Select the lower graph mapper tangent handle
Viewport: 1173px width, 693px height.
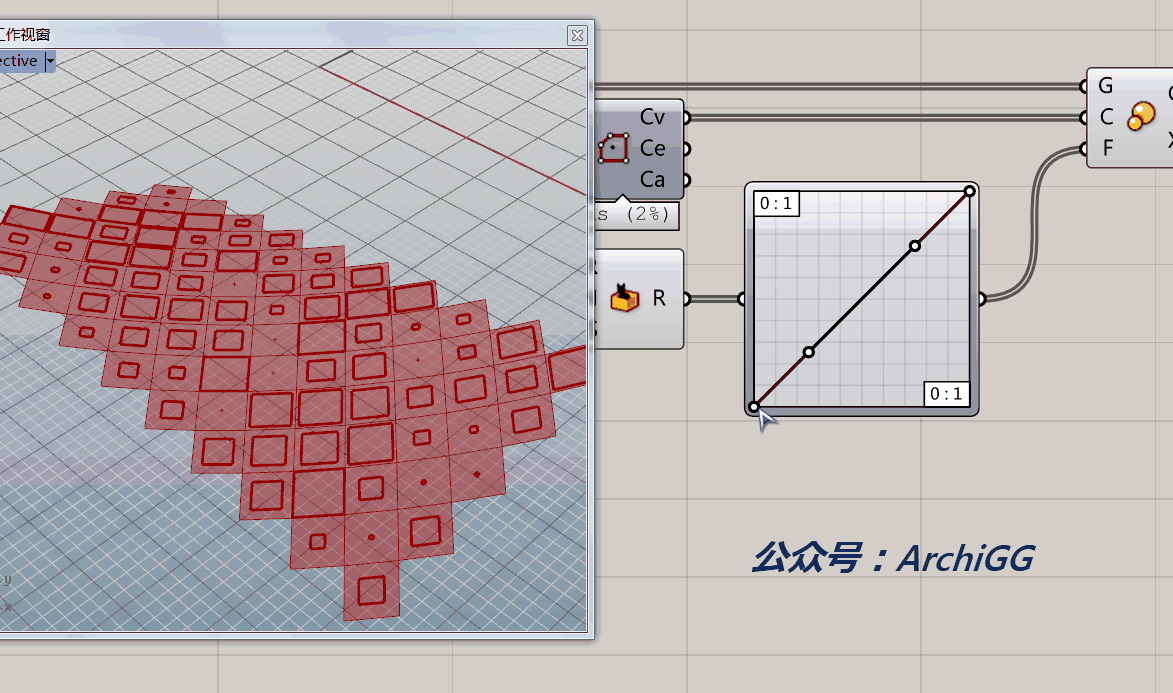[x=809, y=352]
